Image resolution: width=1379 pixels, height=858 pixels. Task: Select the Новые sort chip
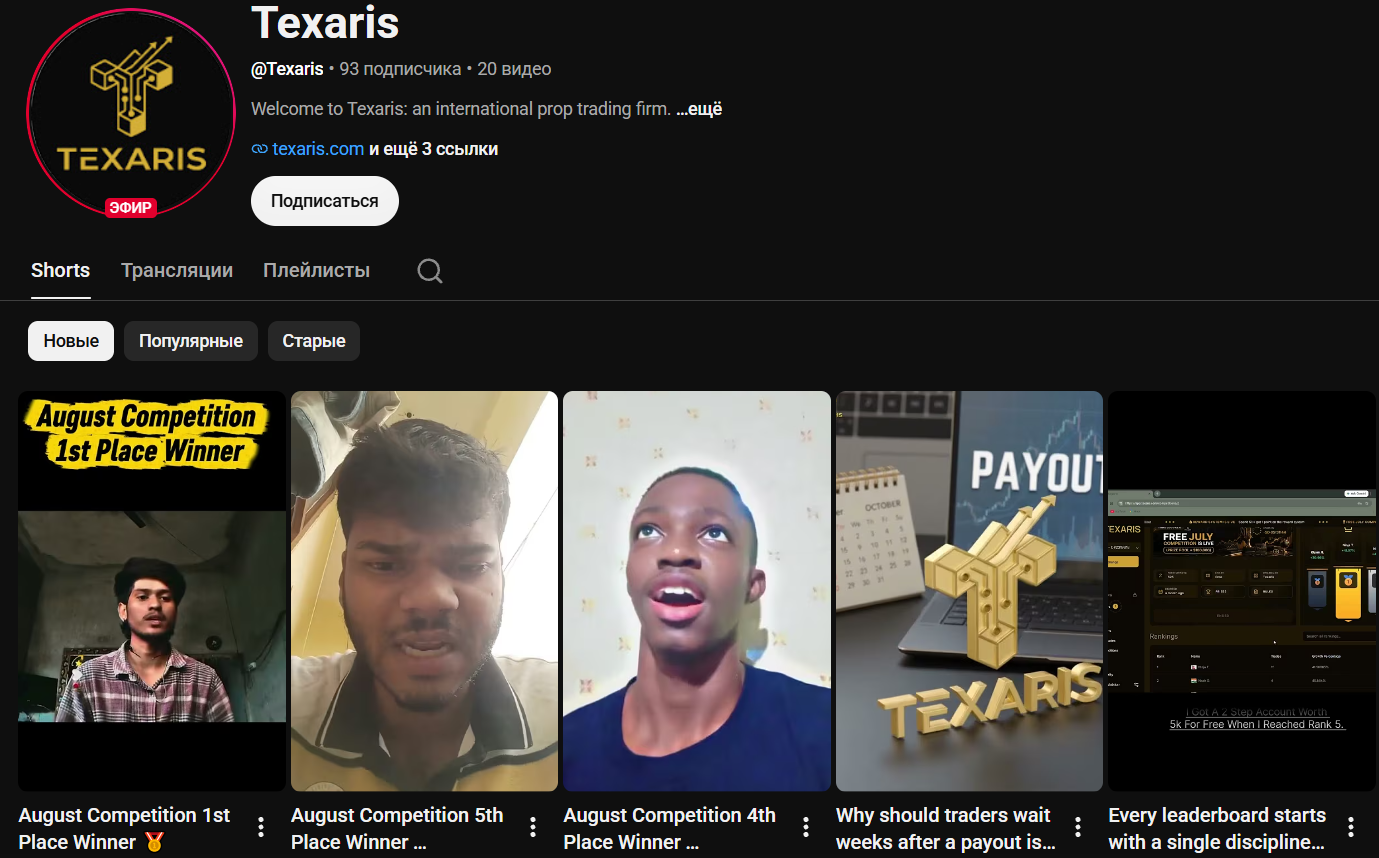tap(71, 341)
